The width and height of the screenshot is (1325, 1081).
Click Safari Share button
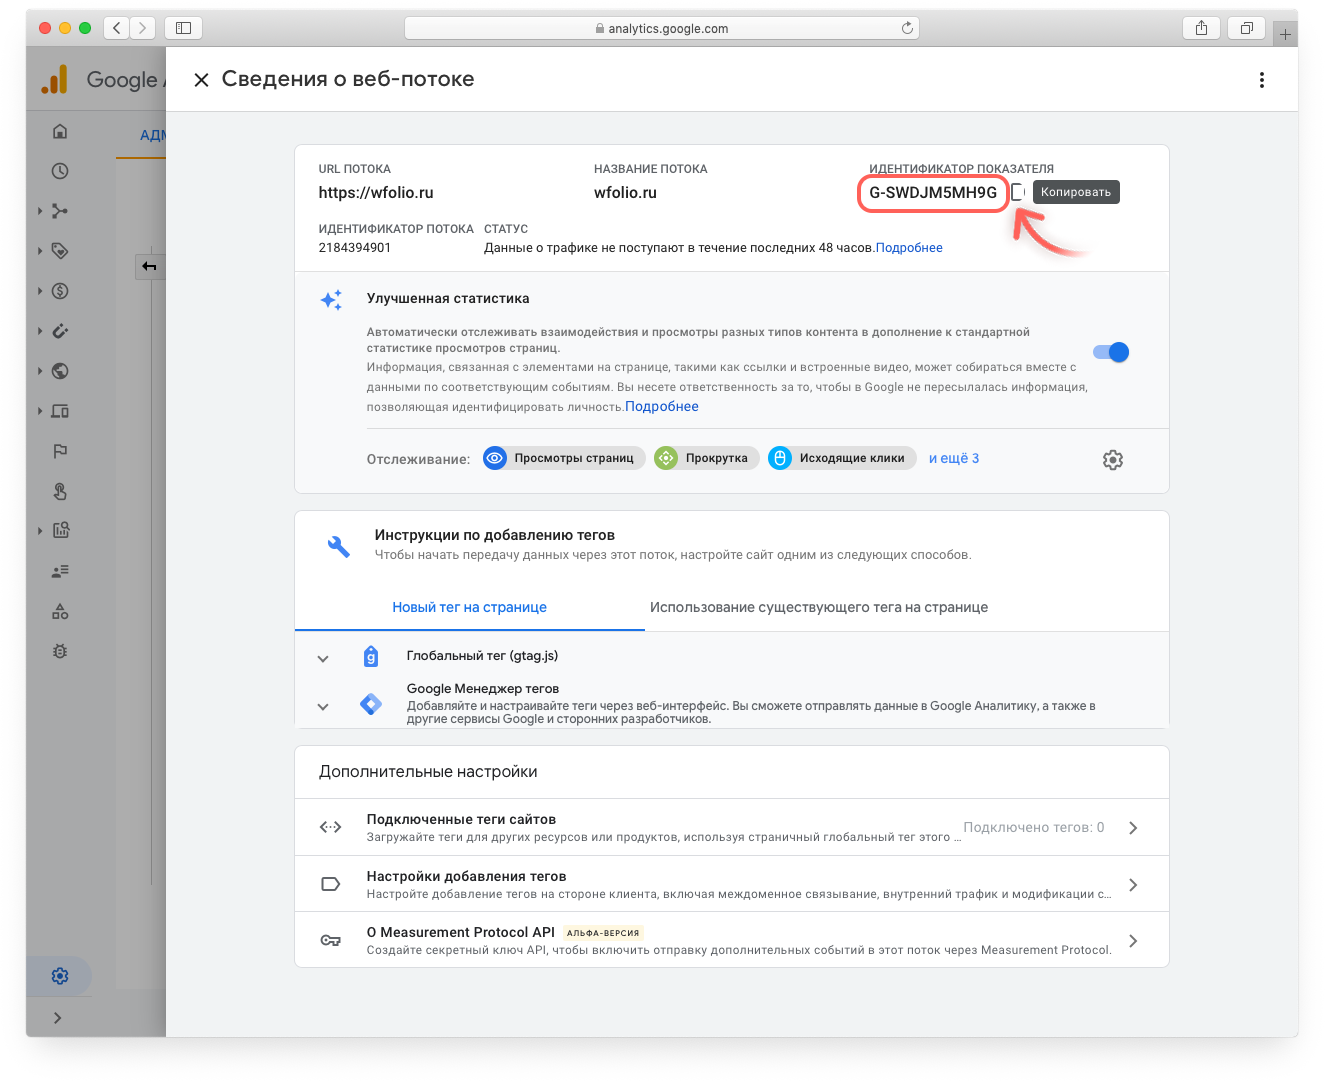pyautogui.click(x=1201, y=28)
